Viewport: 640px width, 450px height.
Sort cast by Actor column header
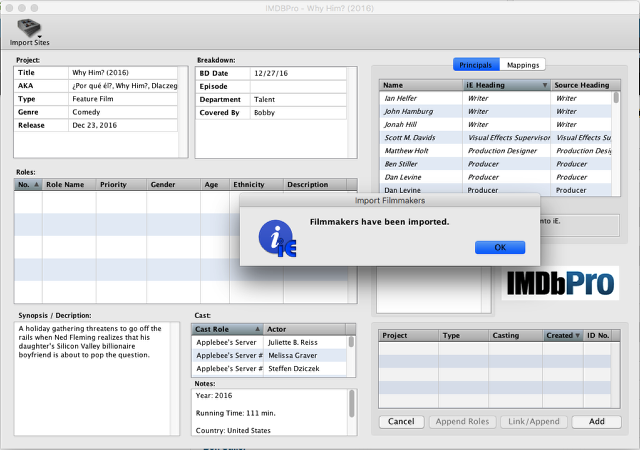304,329
